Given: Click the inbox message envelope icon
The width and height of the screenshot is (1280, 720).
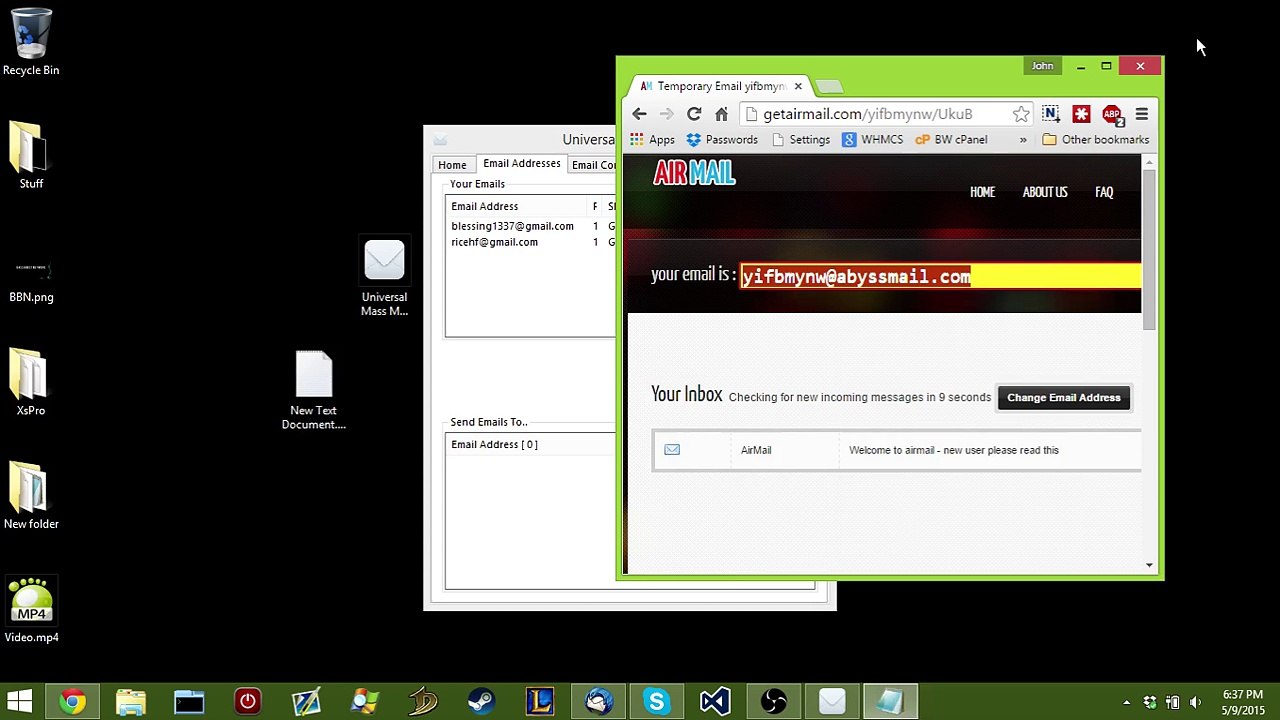Looking at the screenshot, I should click(x=672, y=450).
